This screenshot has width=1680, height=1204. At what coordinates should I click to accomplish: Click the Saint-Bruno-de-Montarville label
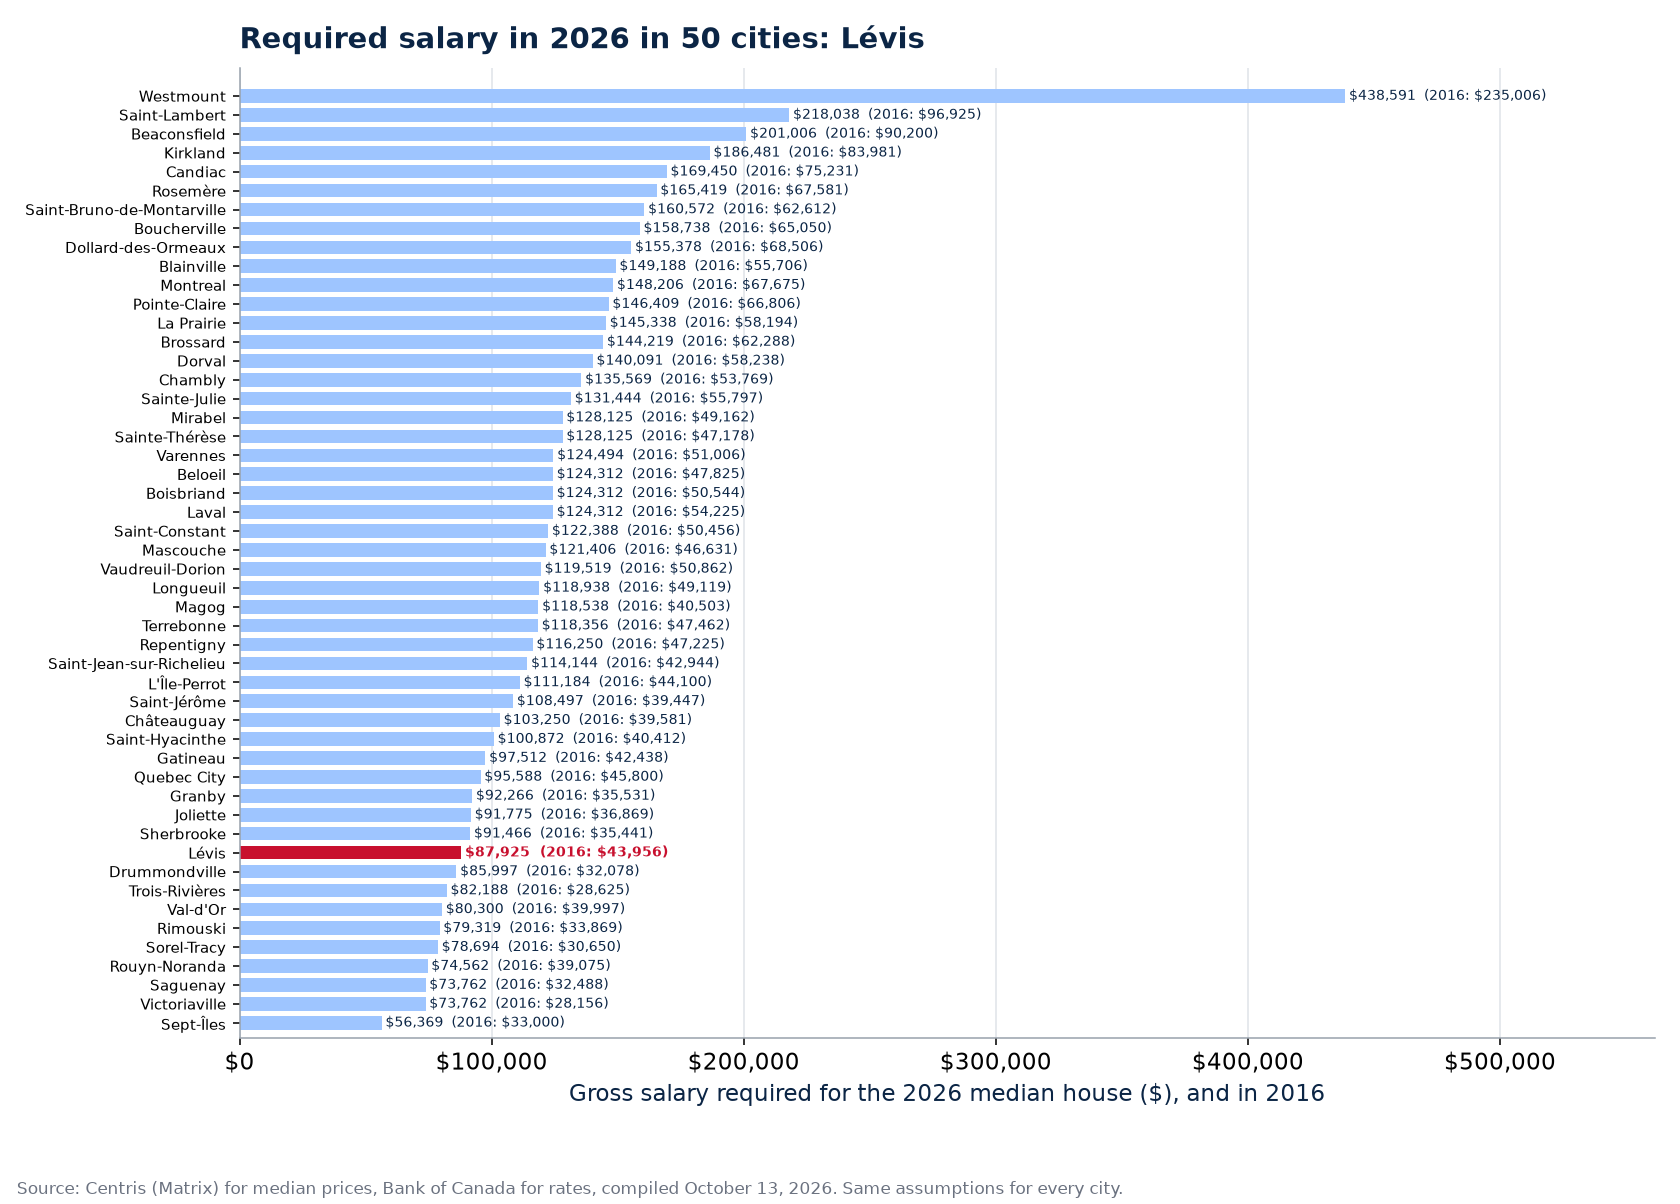126,210
